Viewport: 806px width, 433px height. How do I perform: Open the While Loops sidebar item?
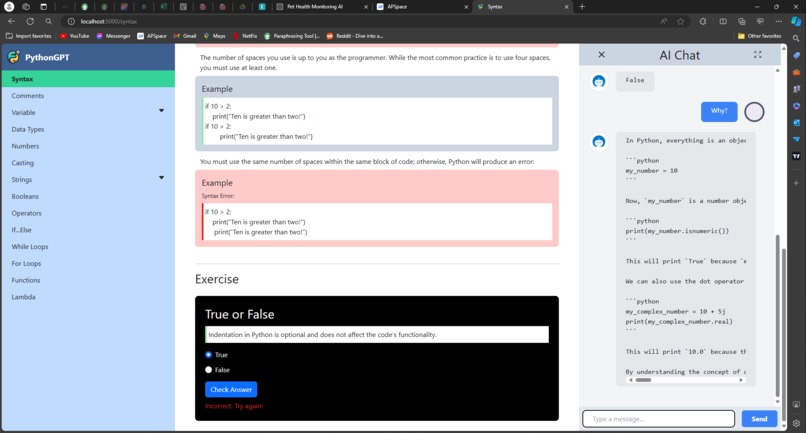88,246
